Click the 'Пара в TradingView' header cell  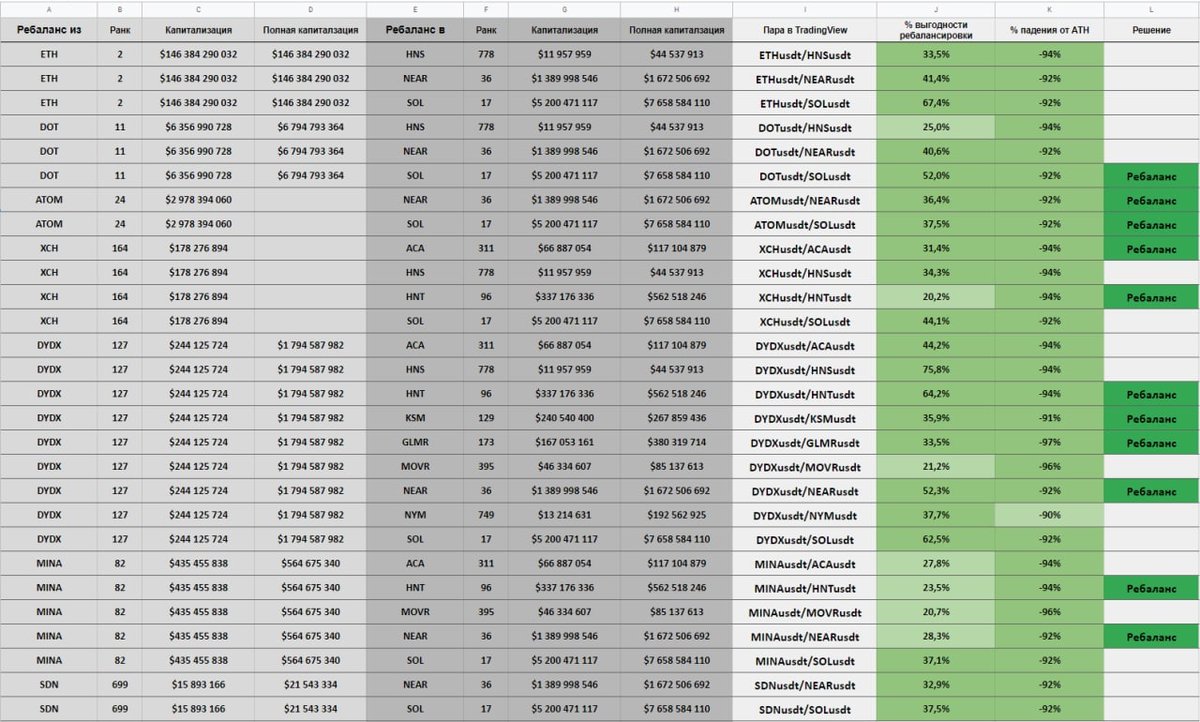coord(804,31)
